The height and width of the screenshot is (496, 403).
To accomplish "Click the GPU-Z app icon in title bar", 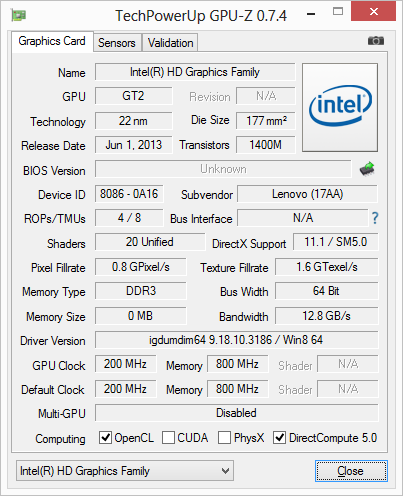I will pos(19,15).
